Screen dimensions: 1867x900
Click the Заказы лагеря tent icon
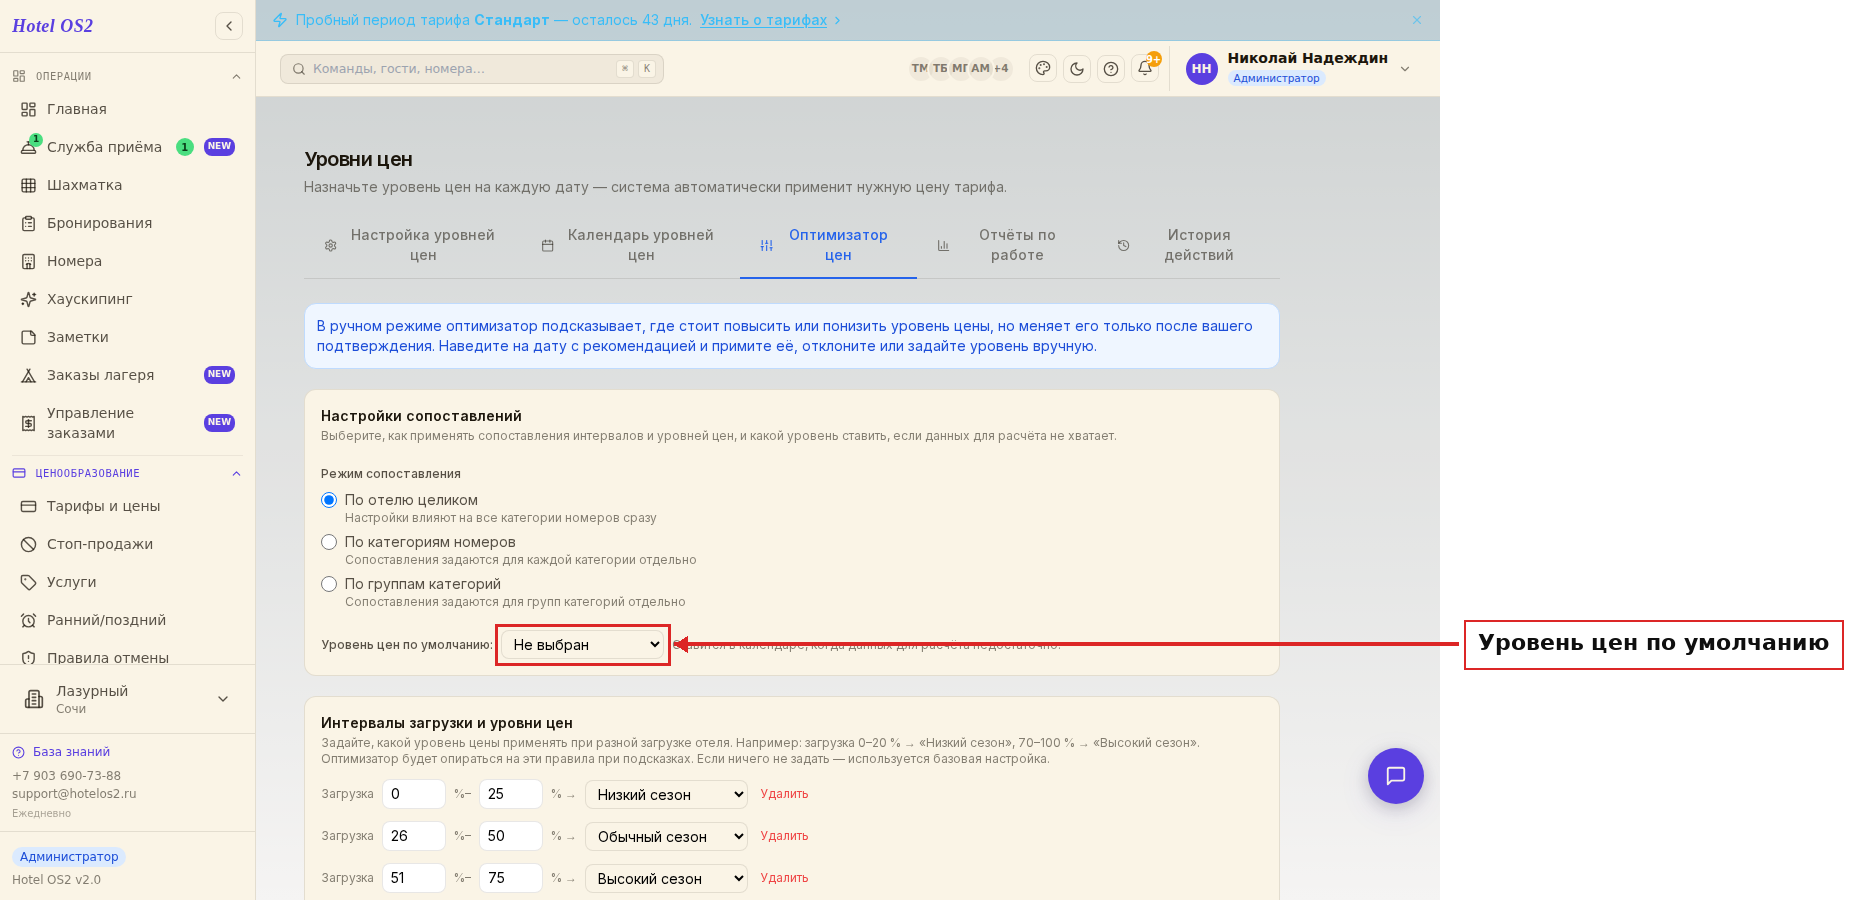tap(29, 375)
